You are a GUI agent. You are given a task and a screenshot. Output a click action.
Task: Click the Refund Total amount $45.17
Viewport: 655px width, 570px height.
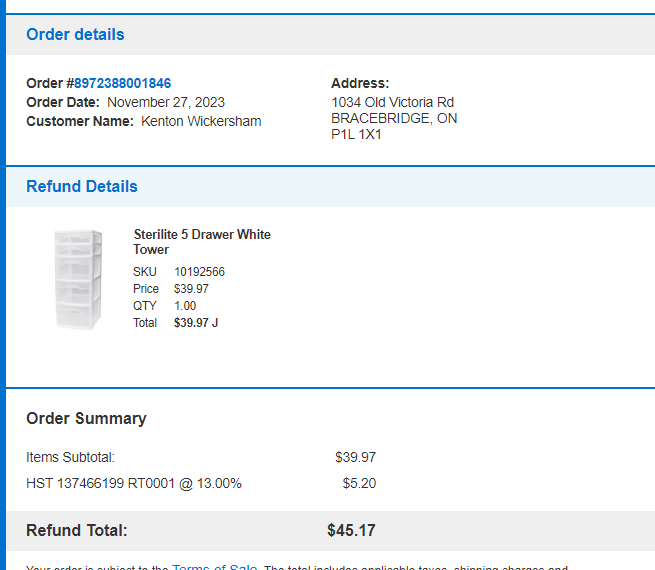pos(351,530)
